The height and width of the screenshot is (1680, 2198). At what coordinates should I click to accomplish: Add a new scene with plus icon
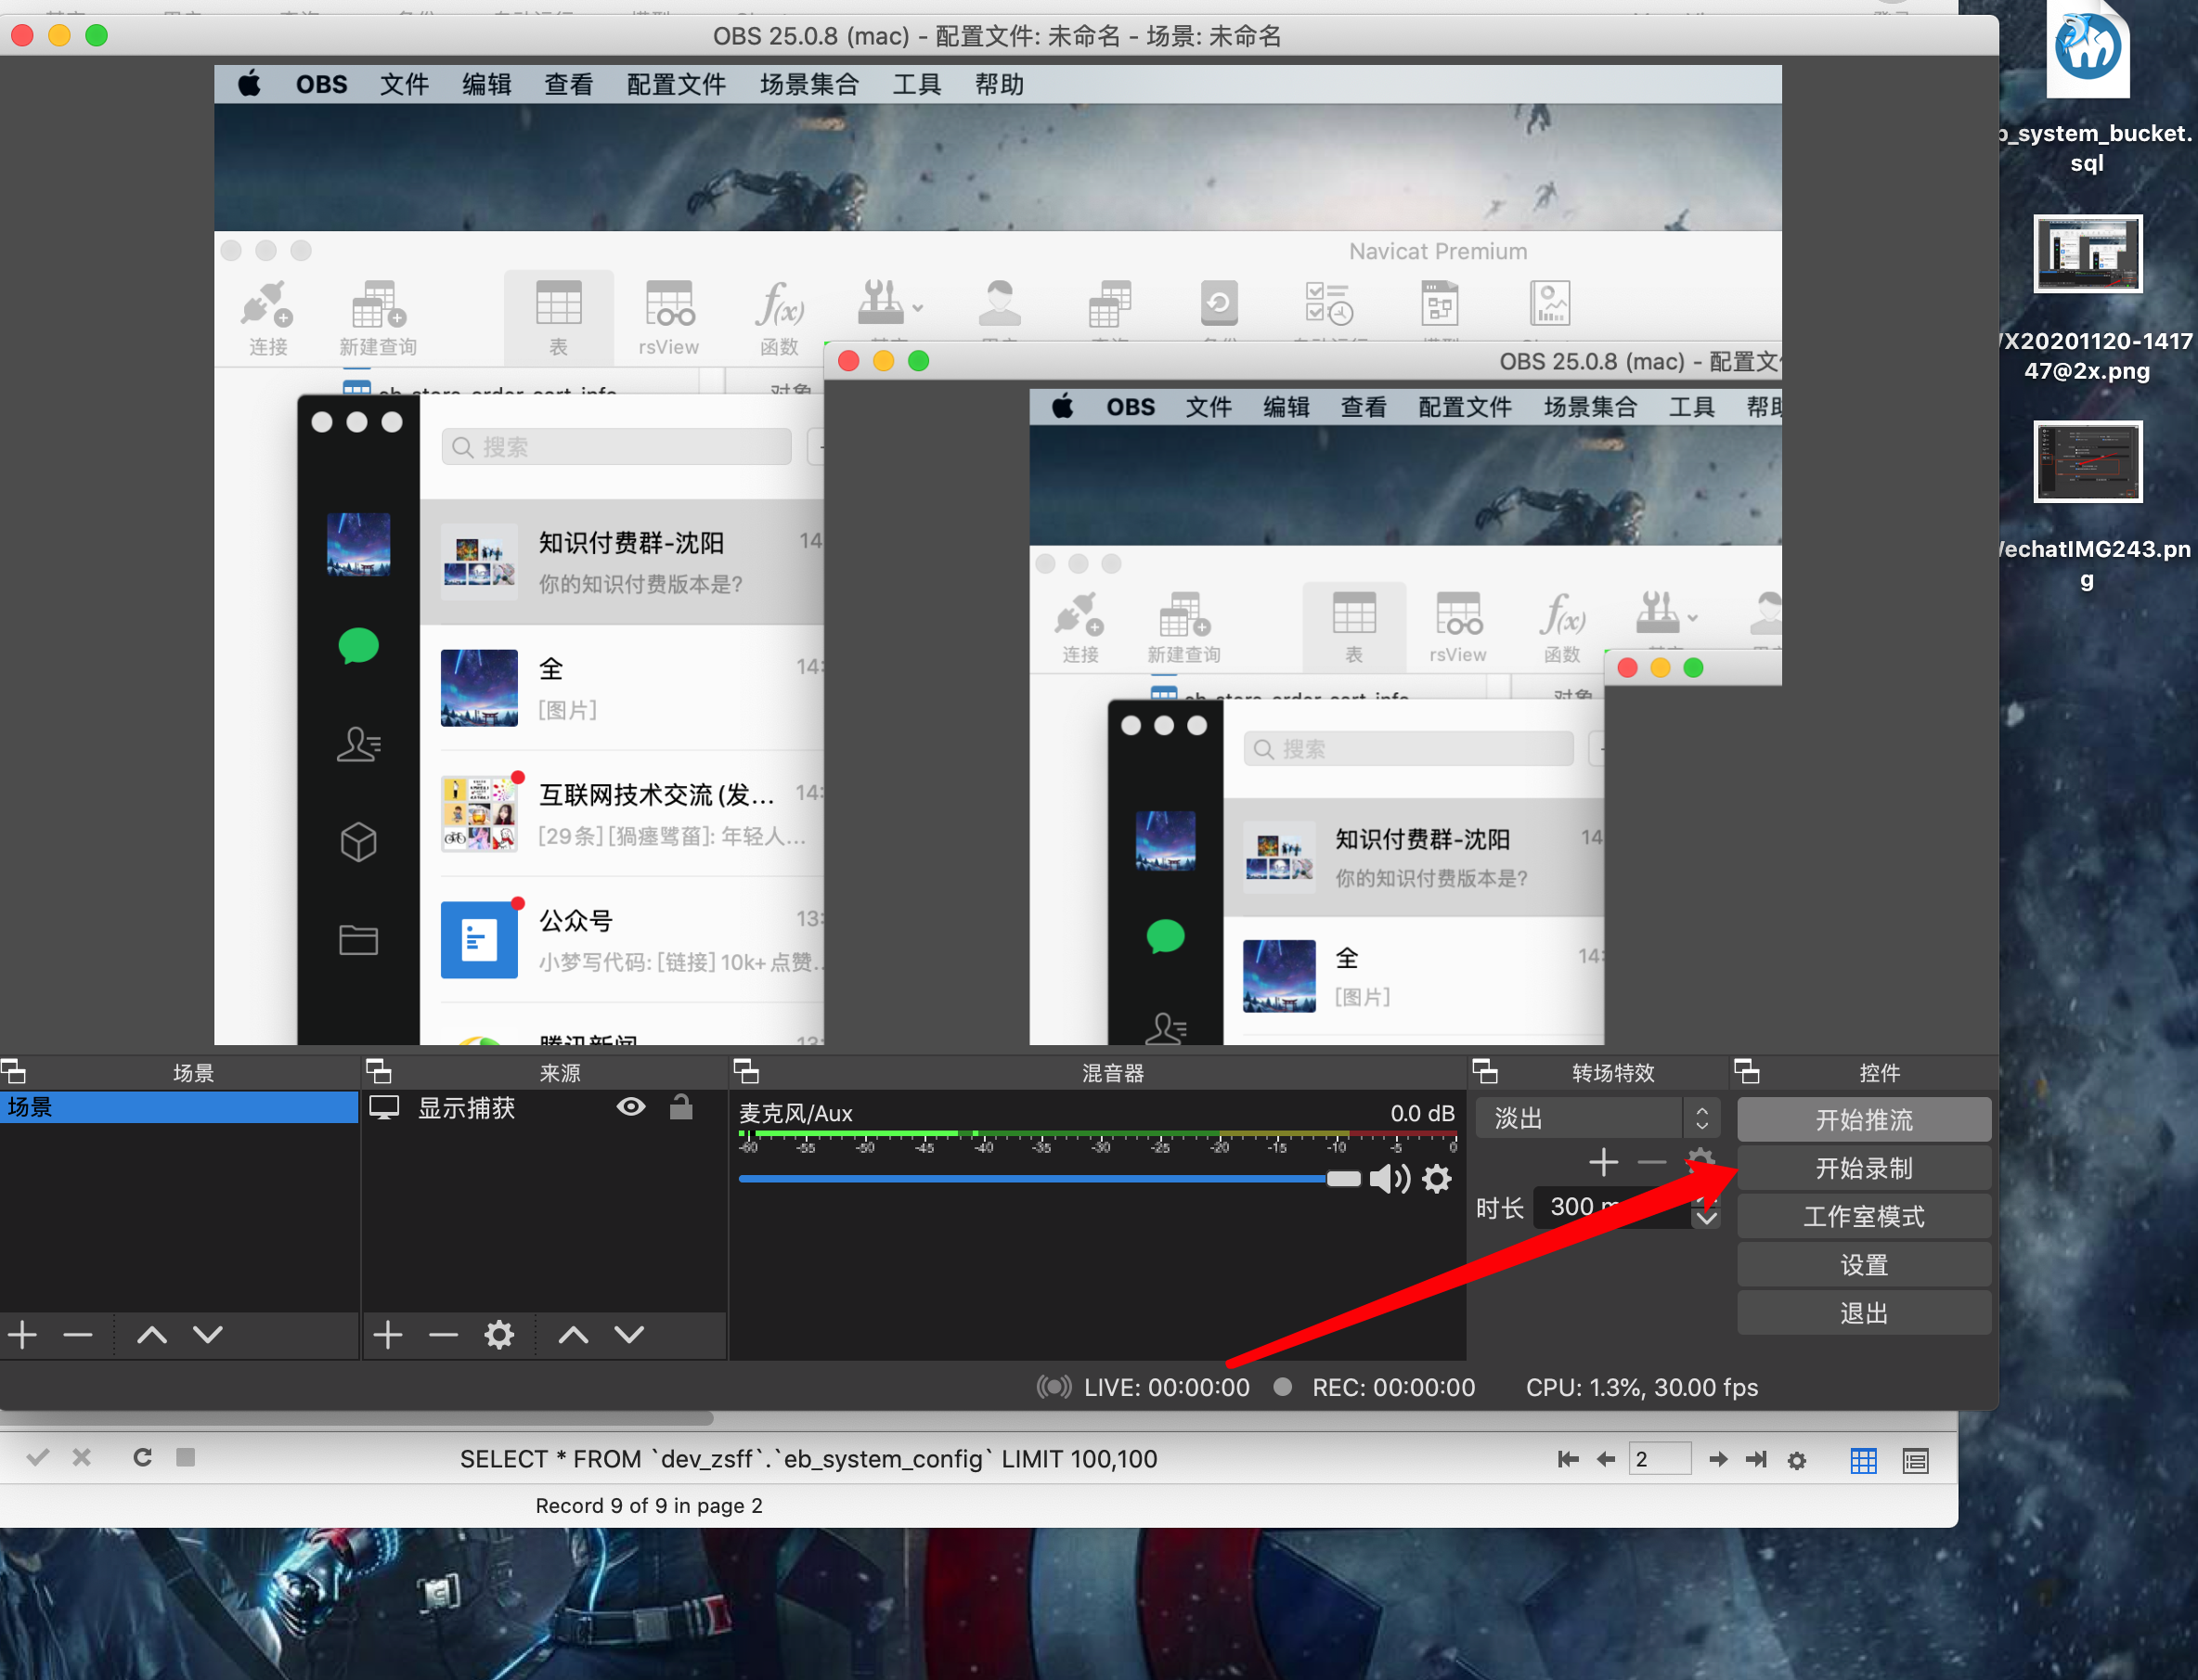coord(22,1334)
